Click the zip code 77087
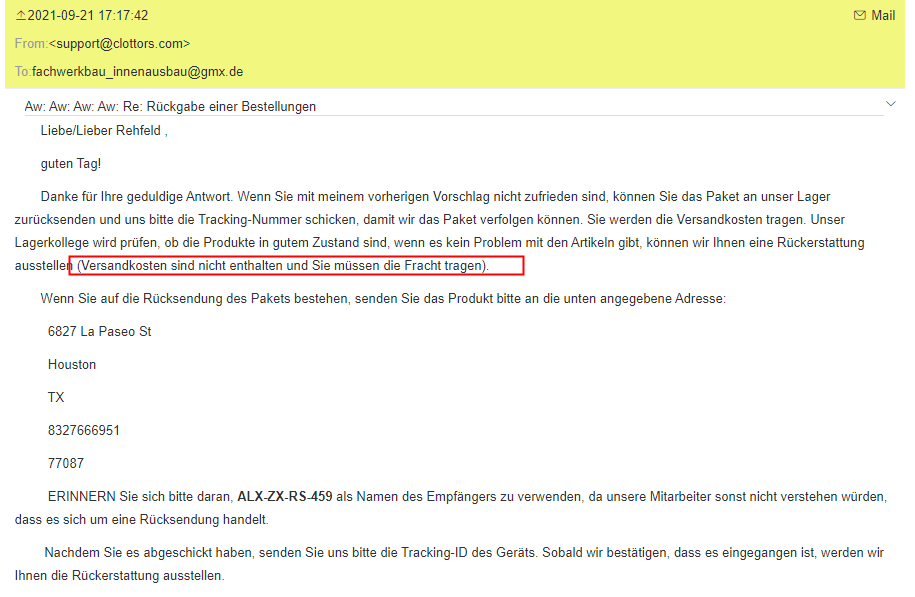Image resolution: width=915 pixels, height=597 pixels. [x=66, y=464]
